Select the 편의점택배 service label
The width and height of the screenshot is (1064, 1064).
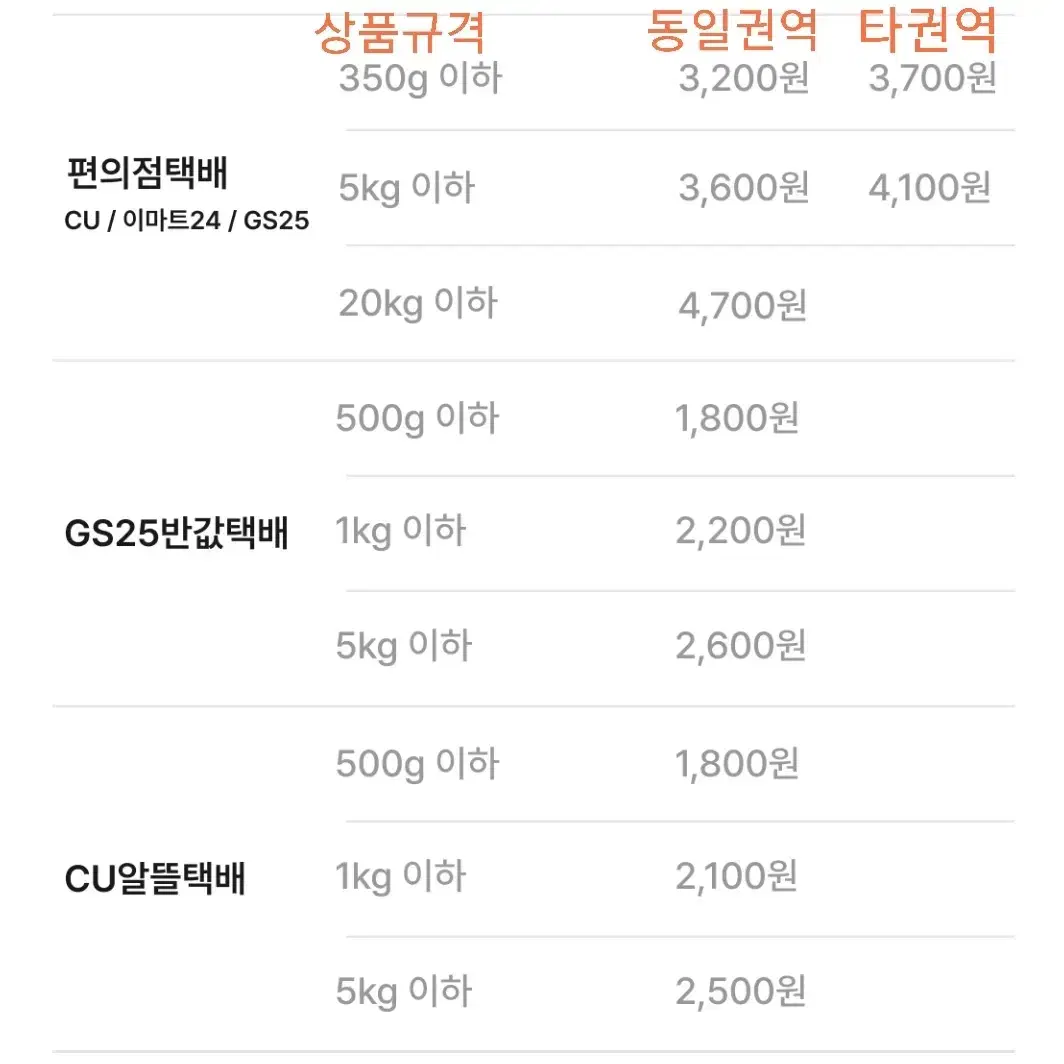pos(147,172)
